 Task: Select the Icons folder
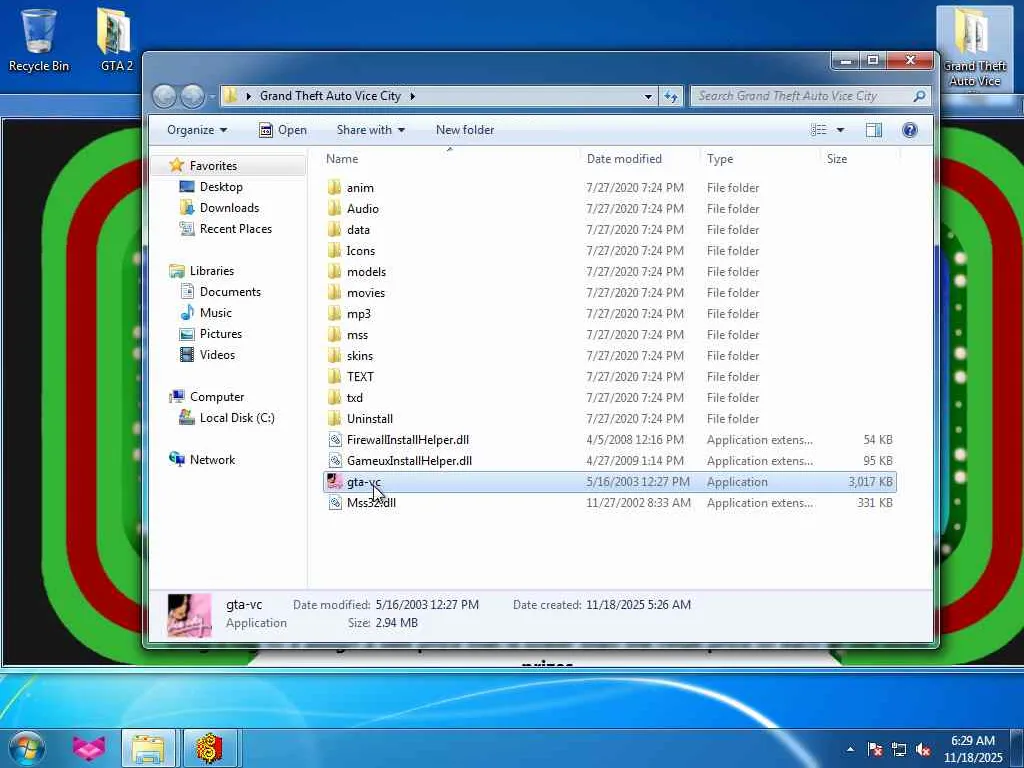coord(360,251)
